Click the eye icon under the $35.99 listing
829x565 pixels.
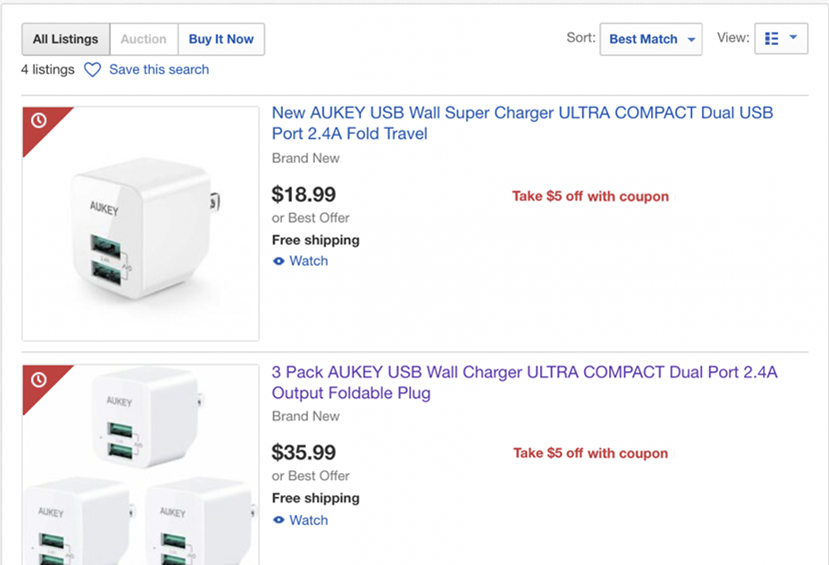(279, 520)
